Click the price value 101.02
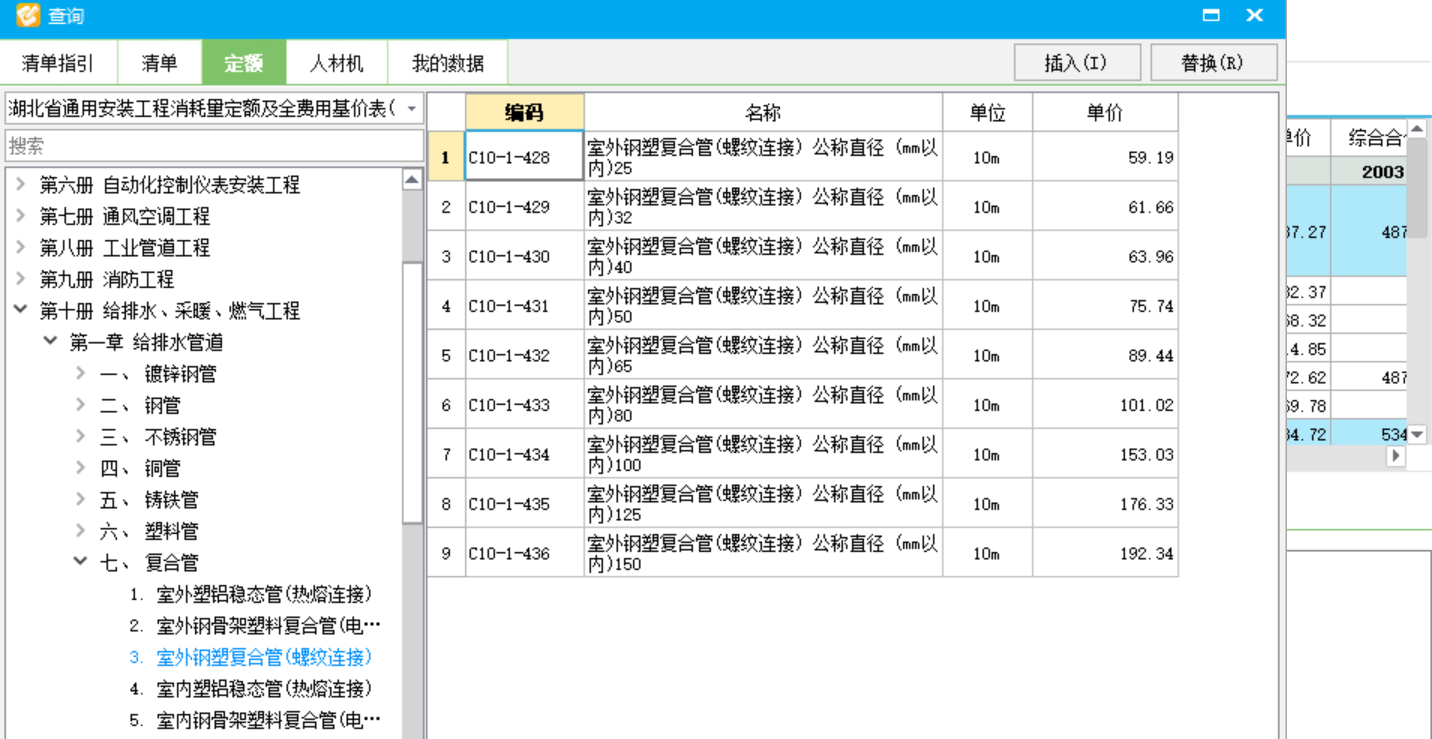The height and width of the screenshot is (739, 1432). (x=1146, y=405)
